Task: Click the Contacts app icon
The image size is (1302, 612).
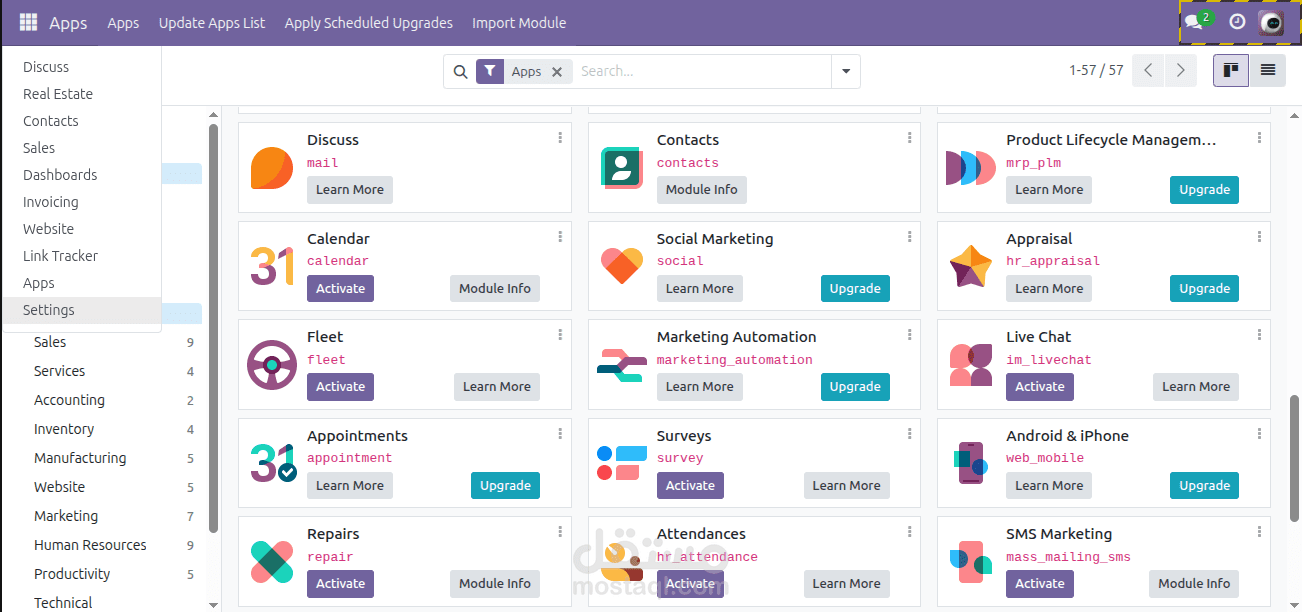Action: [x=621, y=167]
